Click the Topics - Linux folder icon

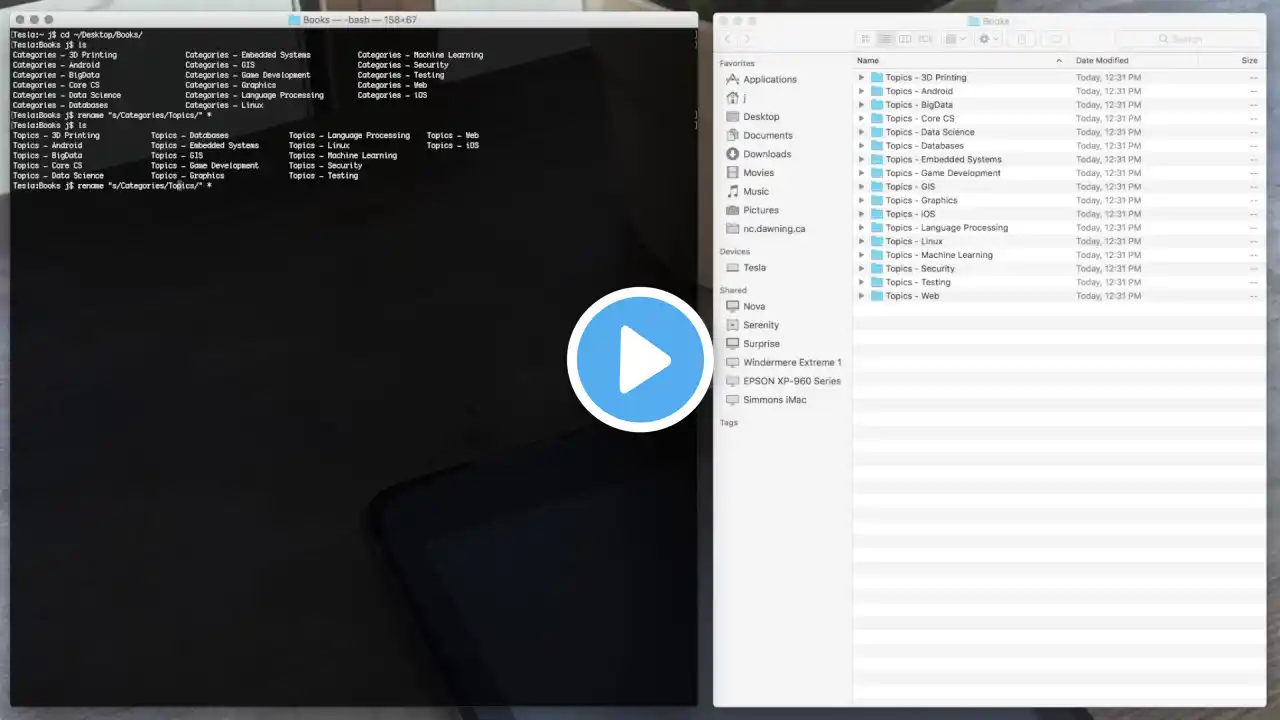pyautogui.click(x=876, y=241)
